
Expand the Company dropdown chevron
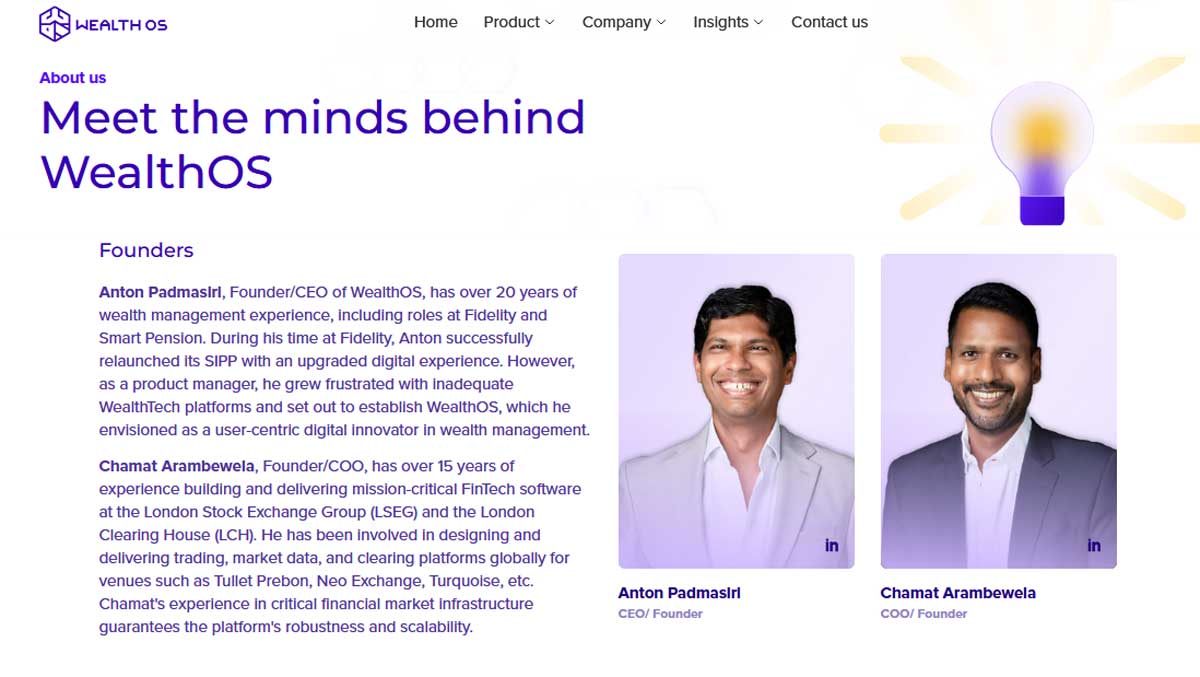coord(661,23)
